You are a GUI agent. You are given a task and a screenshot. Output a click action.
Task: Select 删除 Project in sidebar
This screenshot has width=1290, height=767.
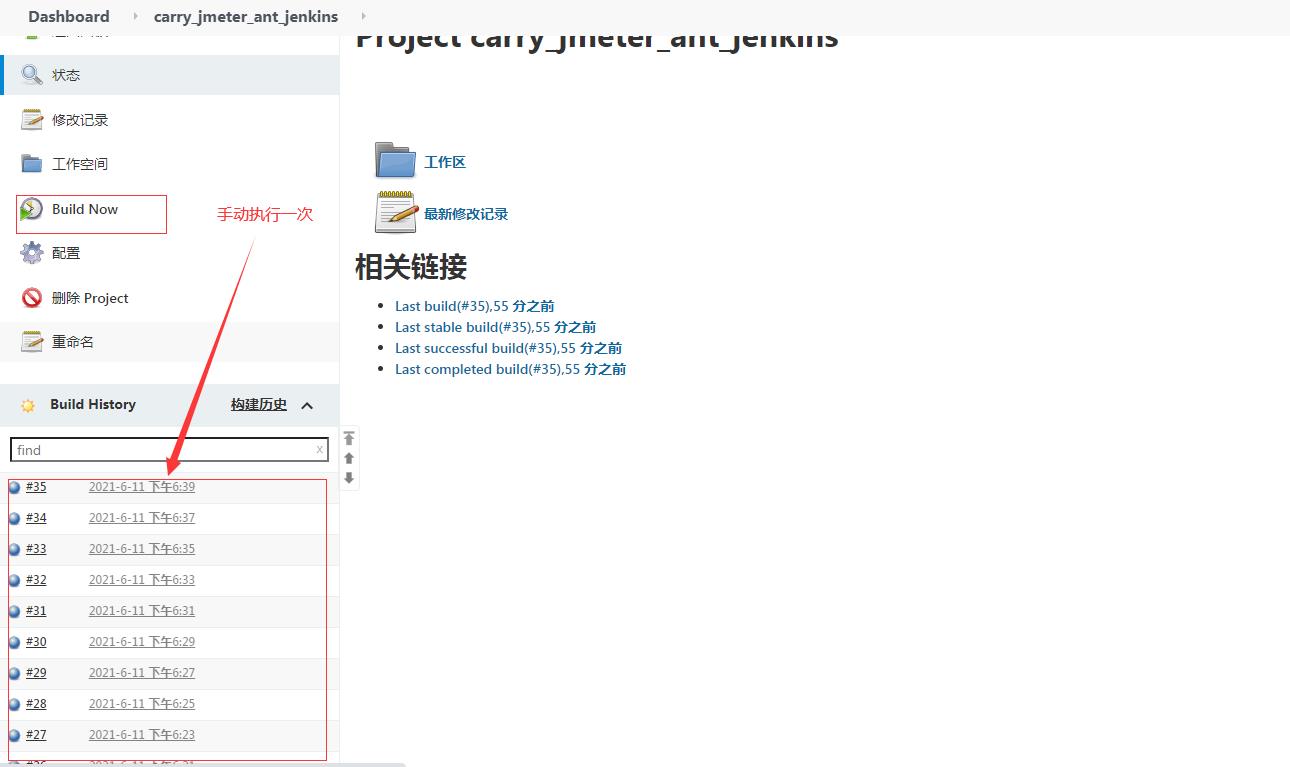coord(90,298)
